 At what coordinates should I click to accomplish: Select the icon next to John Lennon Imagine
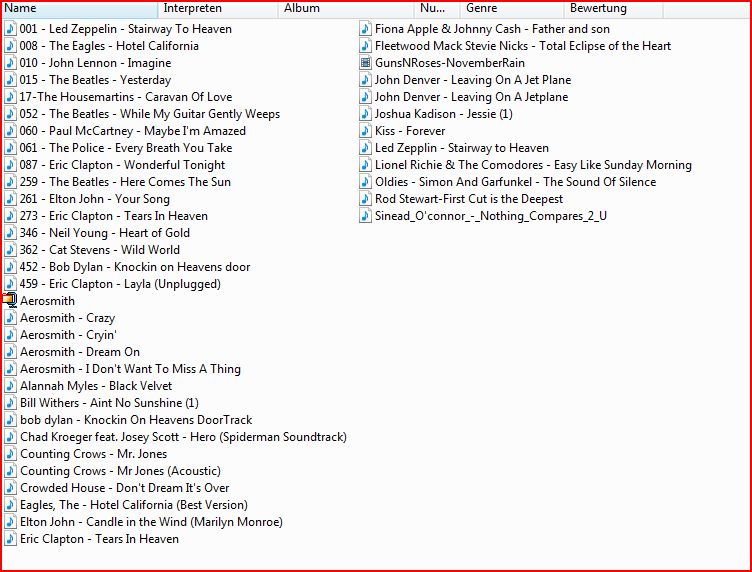pyautogui.click(x=10, y=63)
